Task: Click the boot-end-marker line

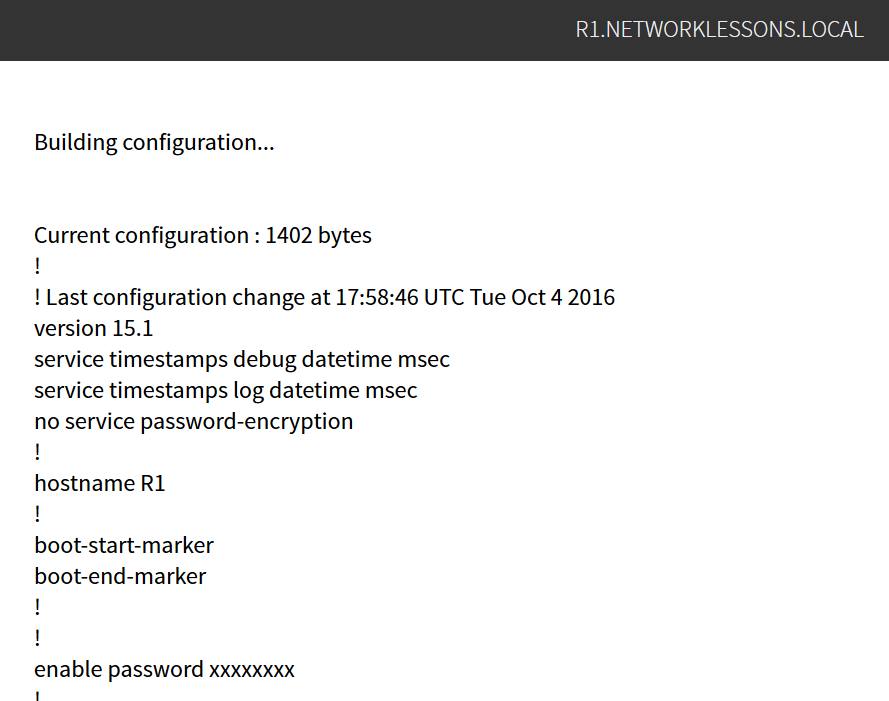Action: click(120, 576)
